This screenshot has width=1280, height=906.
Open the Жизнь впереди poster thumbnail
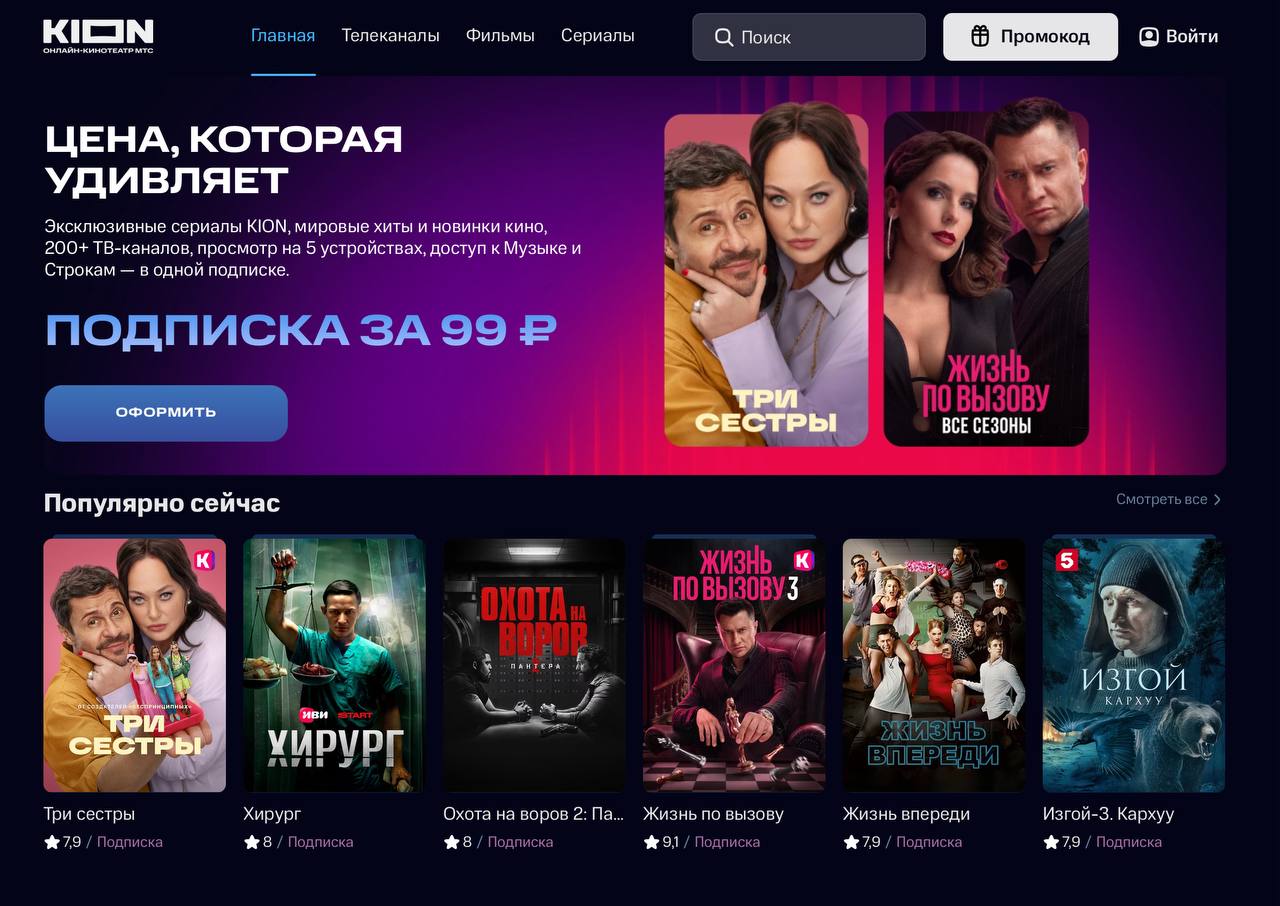934,665
